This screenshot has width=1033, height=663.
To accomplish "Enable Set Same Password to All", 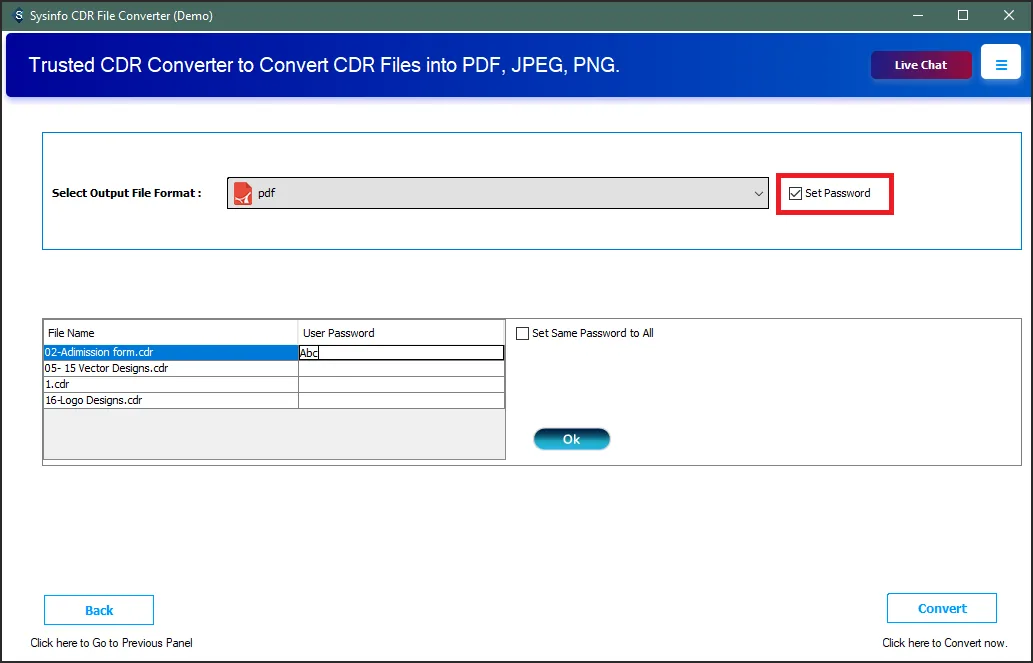I will (x=522, y=333).
